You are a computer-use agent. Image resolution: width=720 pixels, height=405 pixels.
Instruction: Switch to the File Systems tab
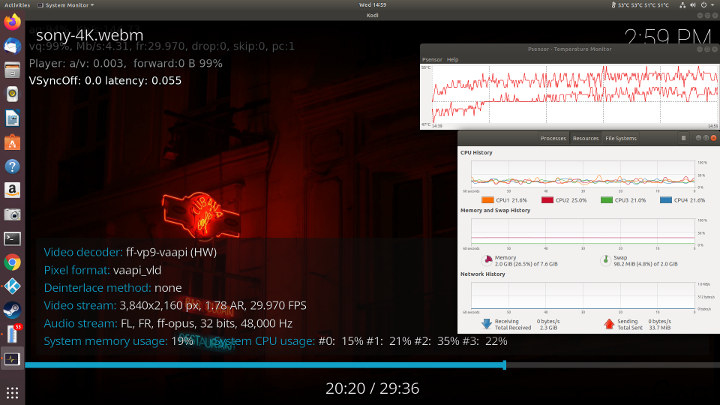(621, 138)
